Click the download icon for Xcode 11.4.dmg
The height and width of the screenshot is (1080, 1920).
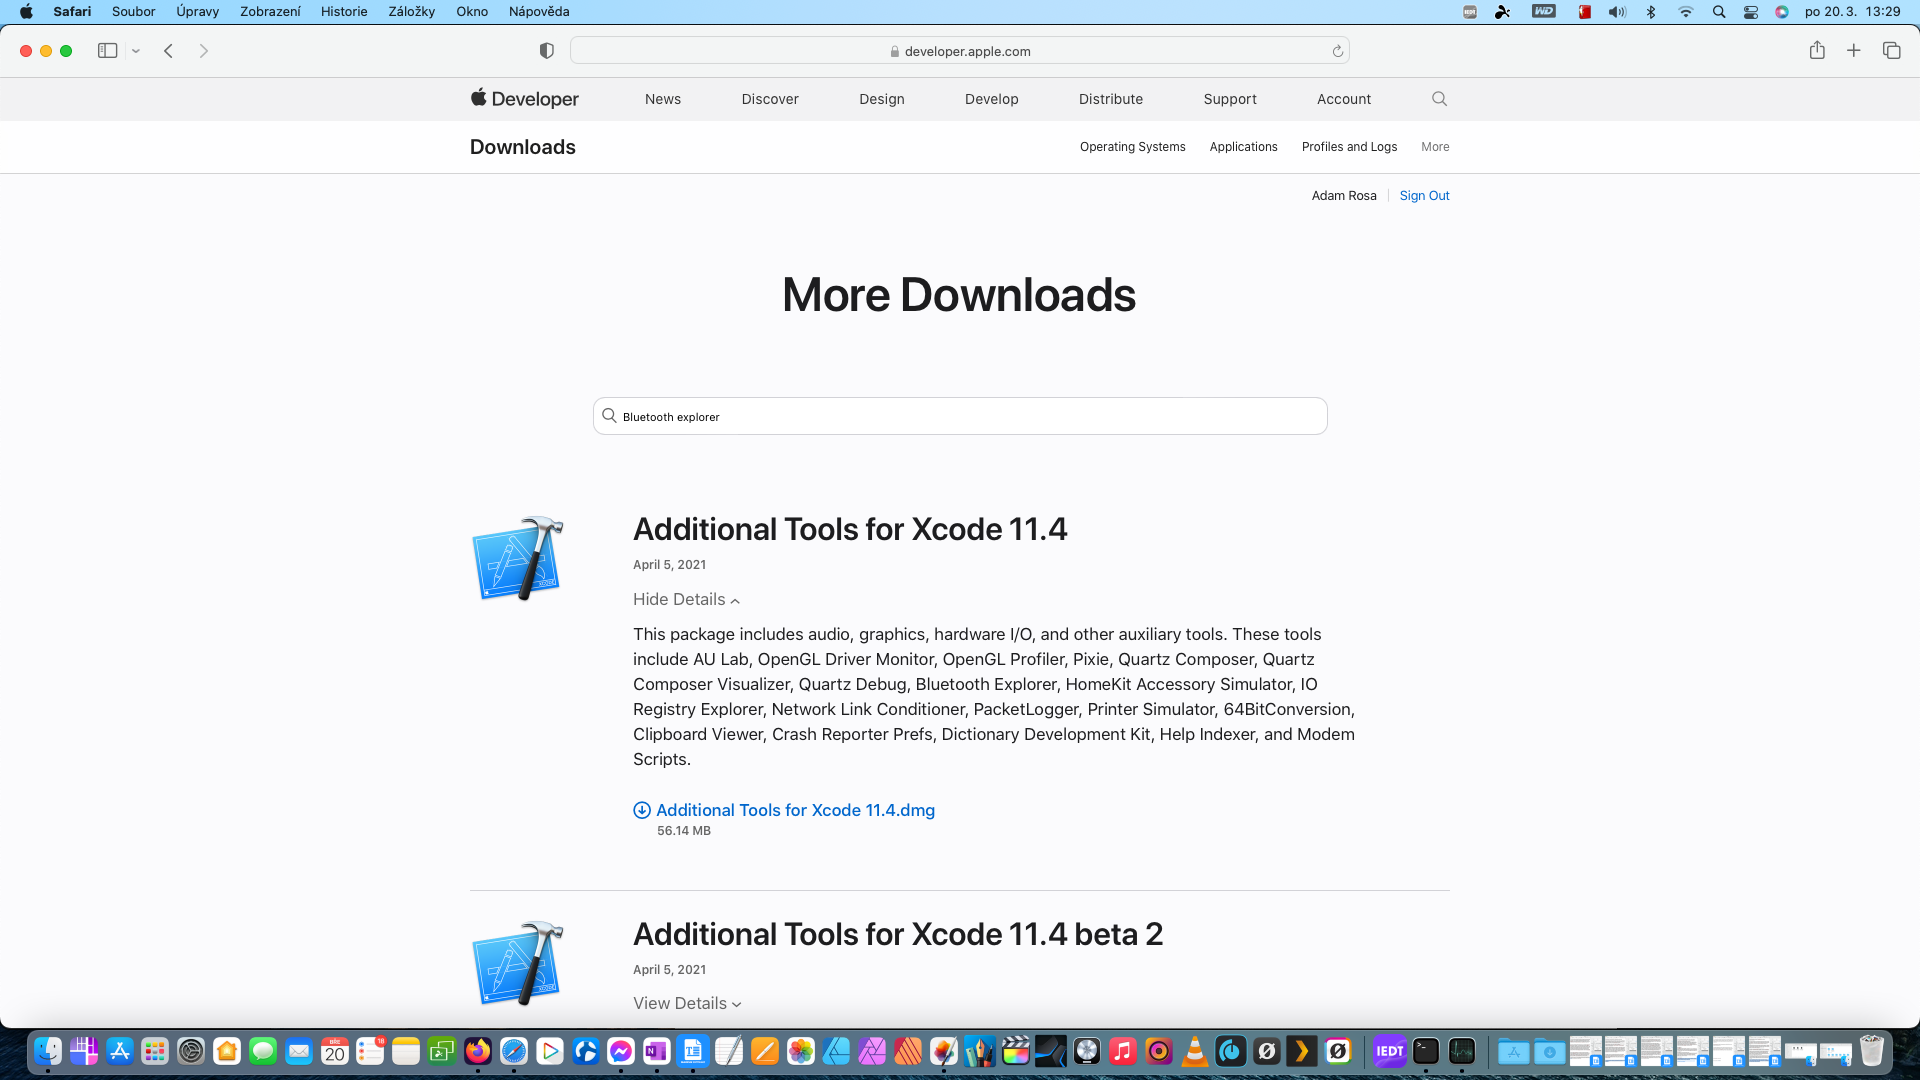coord(642,810)
